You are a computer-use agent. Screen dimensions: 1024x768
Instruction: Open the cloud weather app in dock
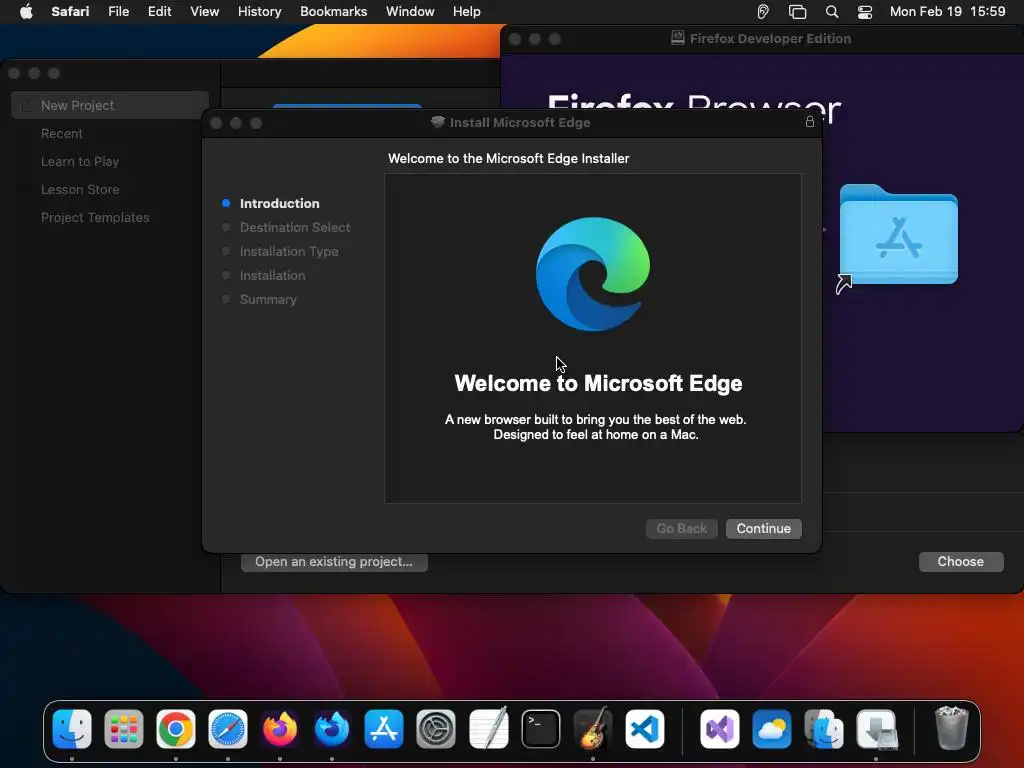[772, 729]
